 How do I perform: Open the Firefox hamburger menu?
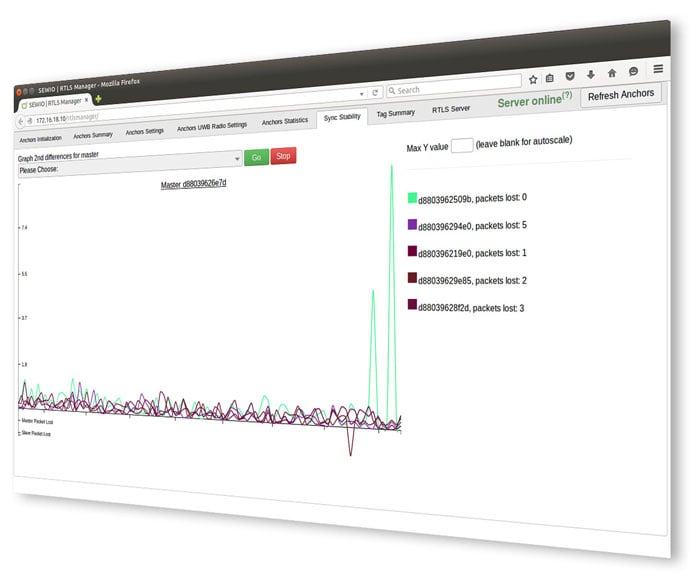tap(658, 69)
